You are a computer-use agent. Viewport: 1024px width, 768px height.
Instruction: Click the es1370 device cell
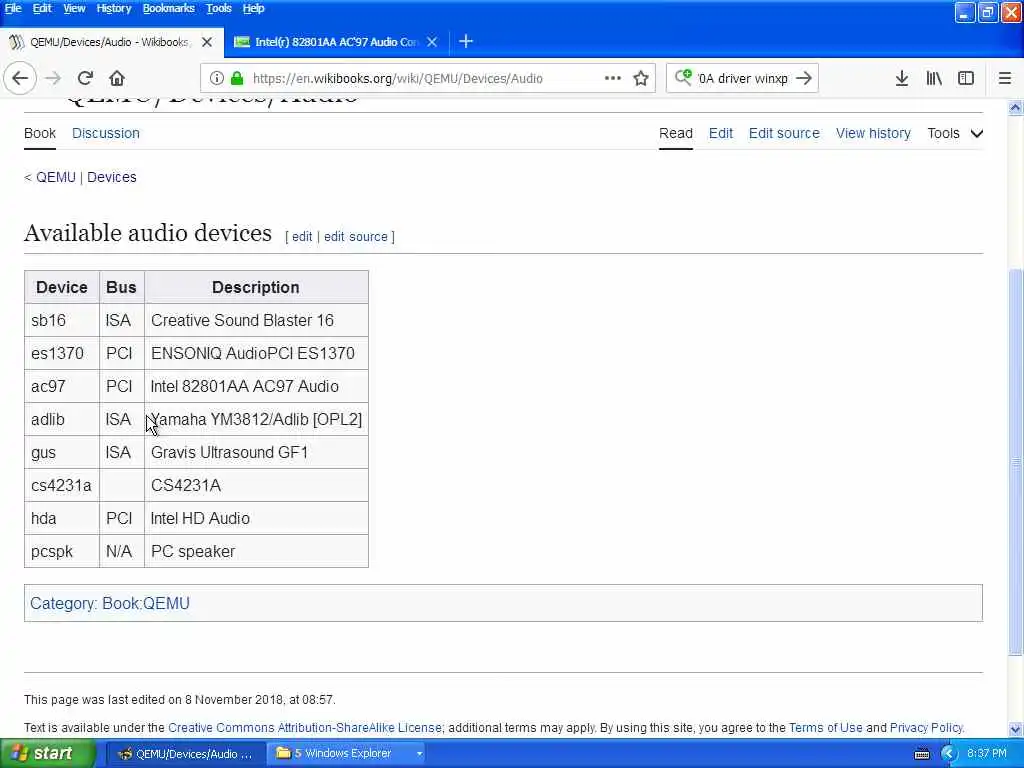pos(62,353)
